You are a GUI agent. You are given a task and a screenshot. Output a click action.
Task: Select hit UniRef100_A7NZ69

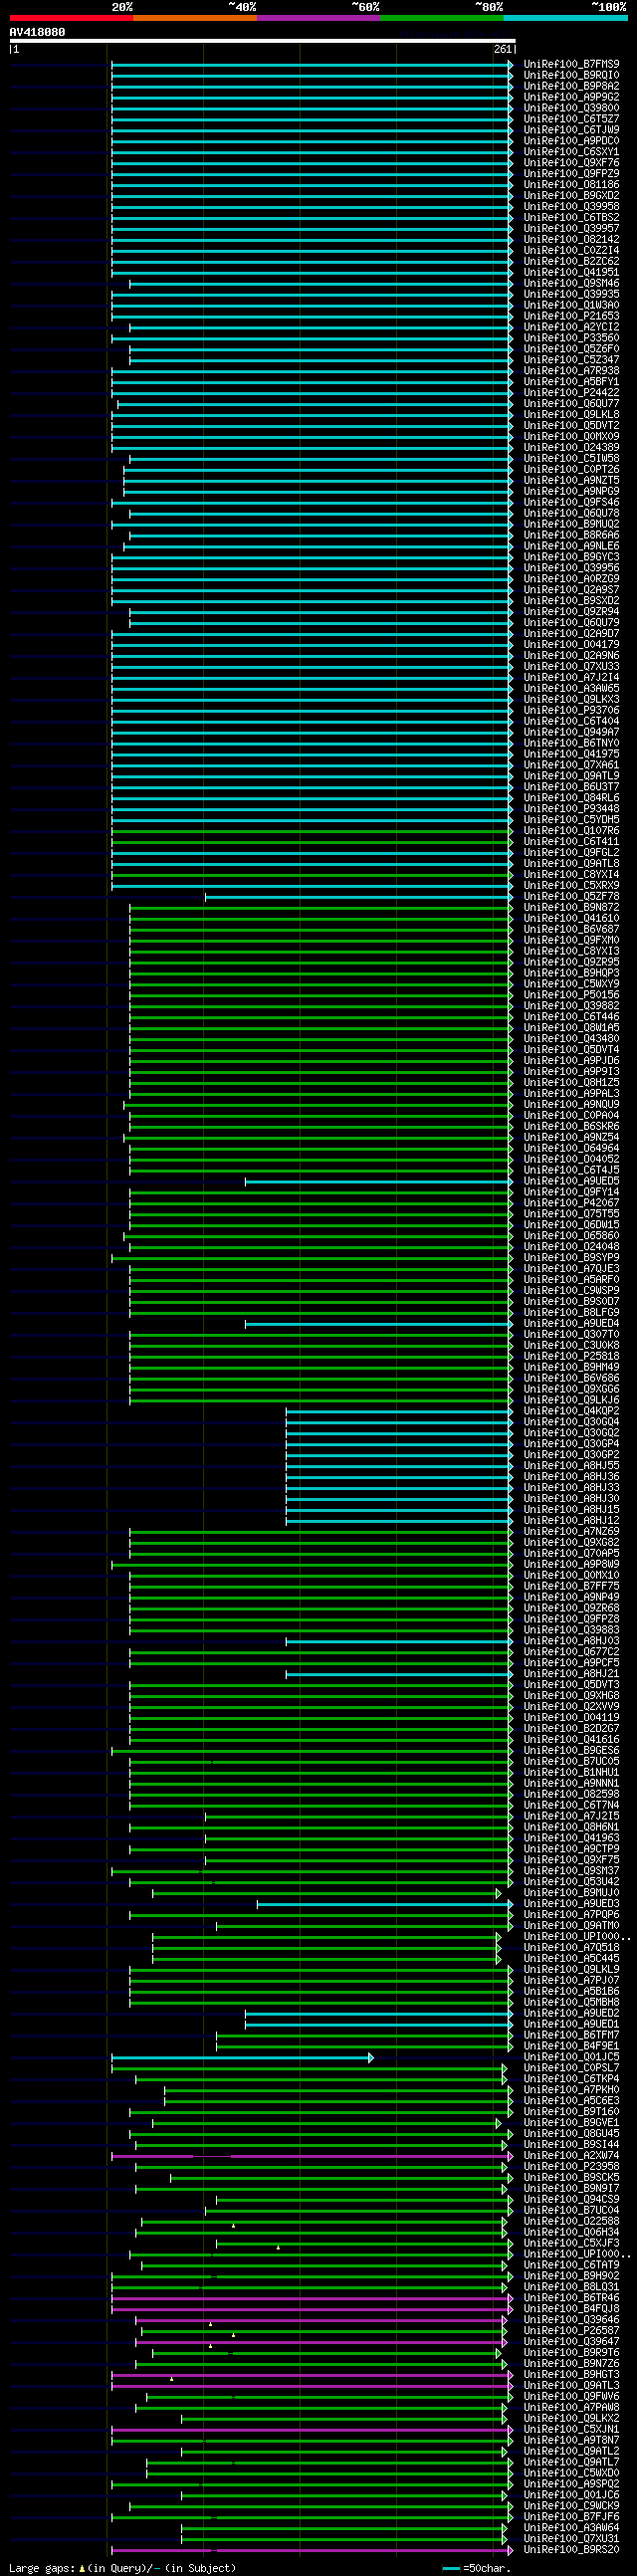pyautogui.click(x=571, y=1532)
